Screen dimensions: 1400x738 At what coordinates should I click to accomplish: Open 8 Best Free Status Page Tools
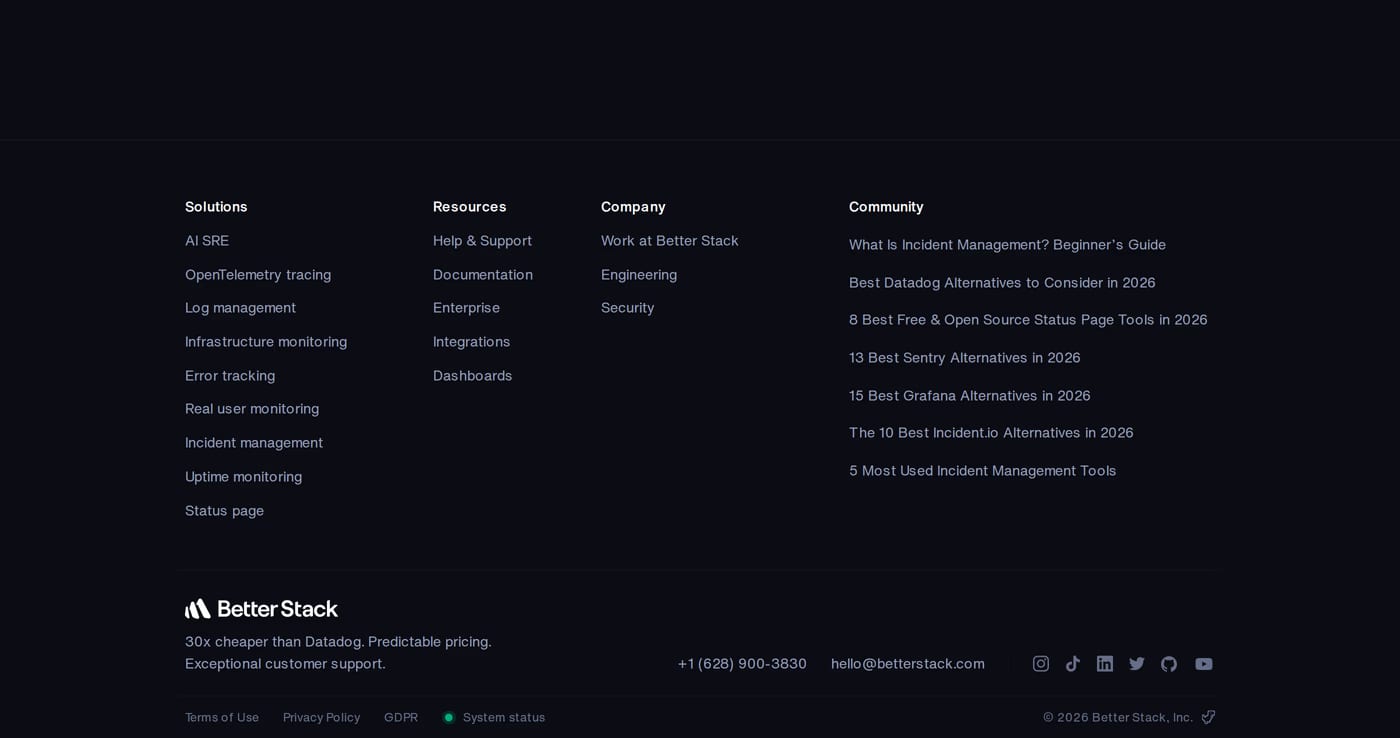click(1028, 320)
